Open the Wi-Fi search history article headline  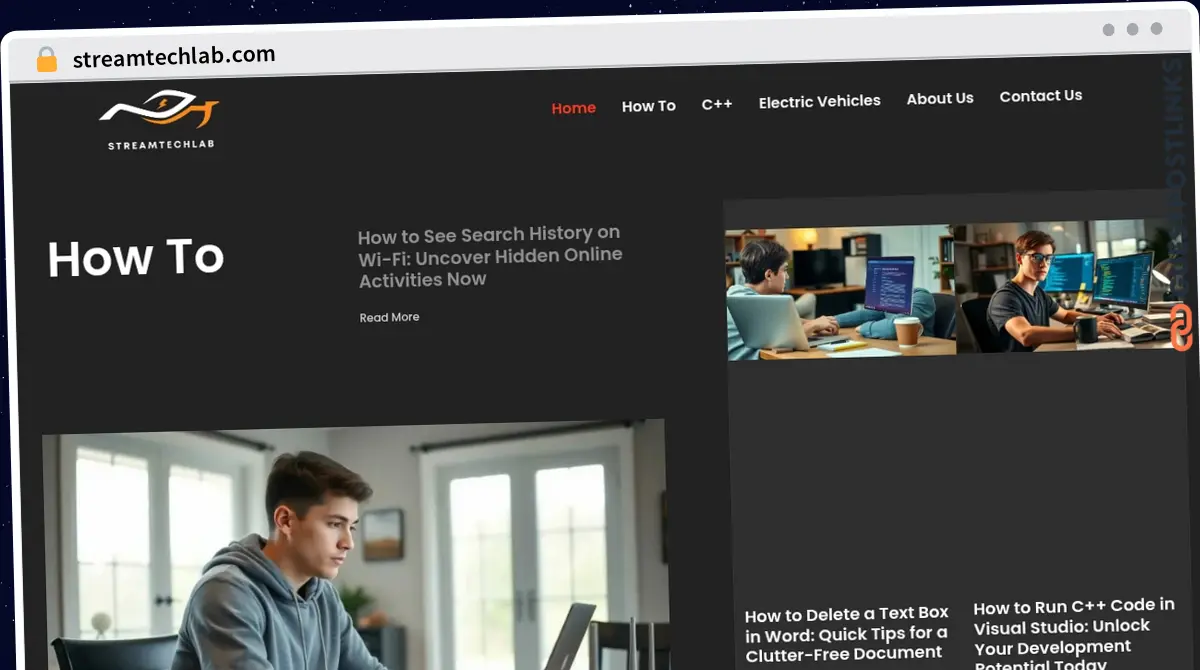(x=489, y=256)
